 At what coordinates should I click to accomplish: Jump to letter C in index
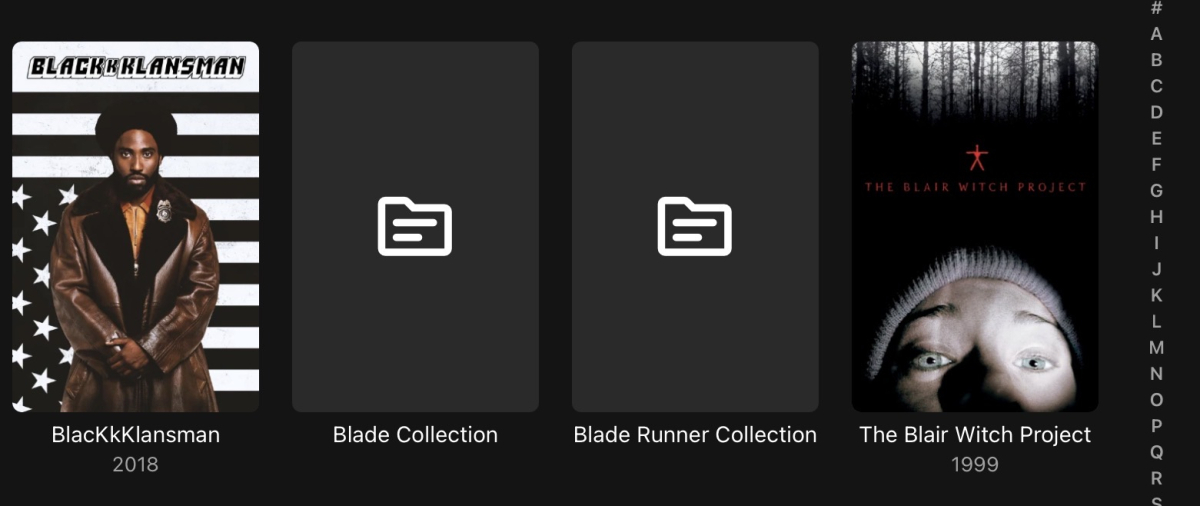1157,86
